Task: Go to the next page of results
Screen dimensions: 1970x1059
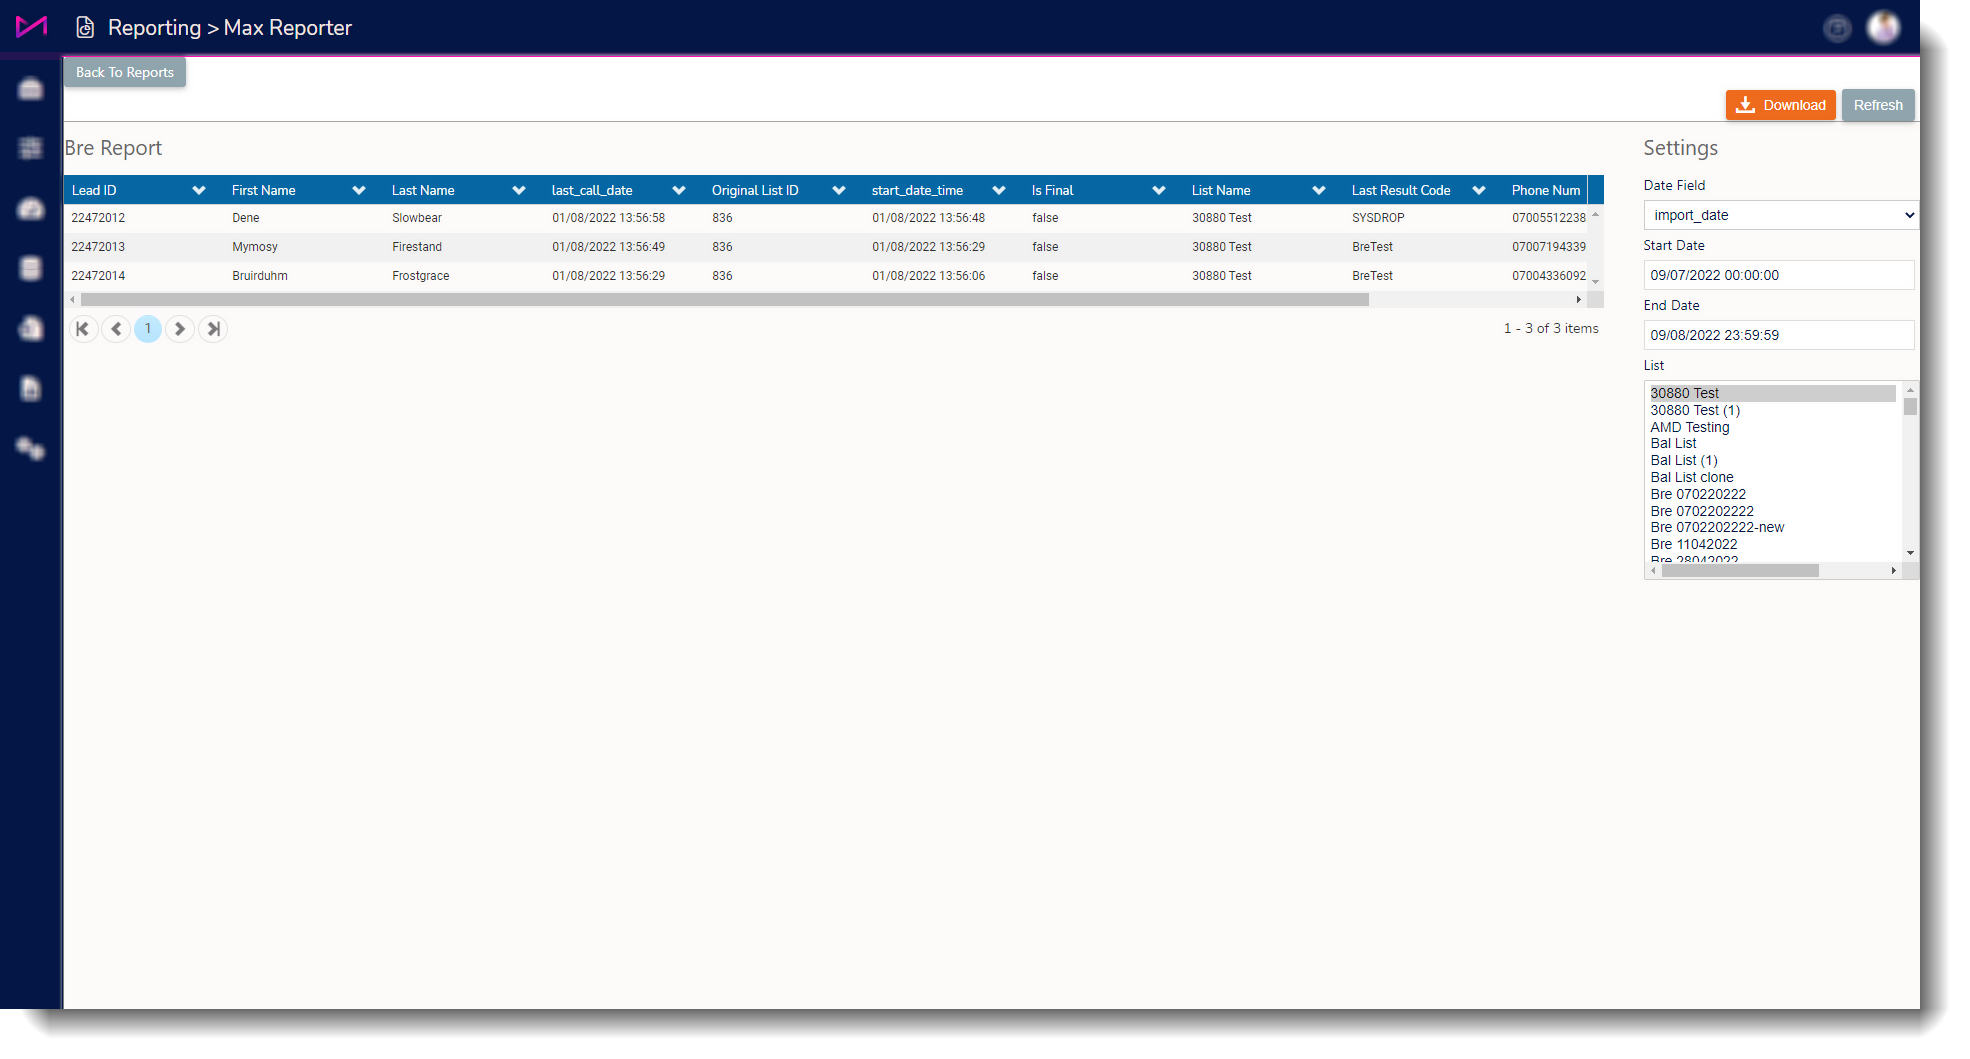Action: (x=180, y=329)
